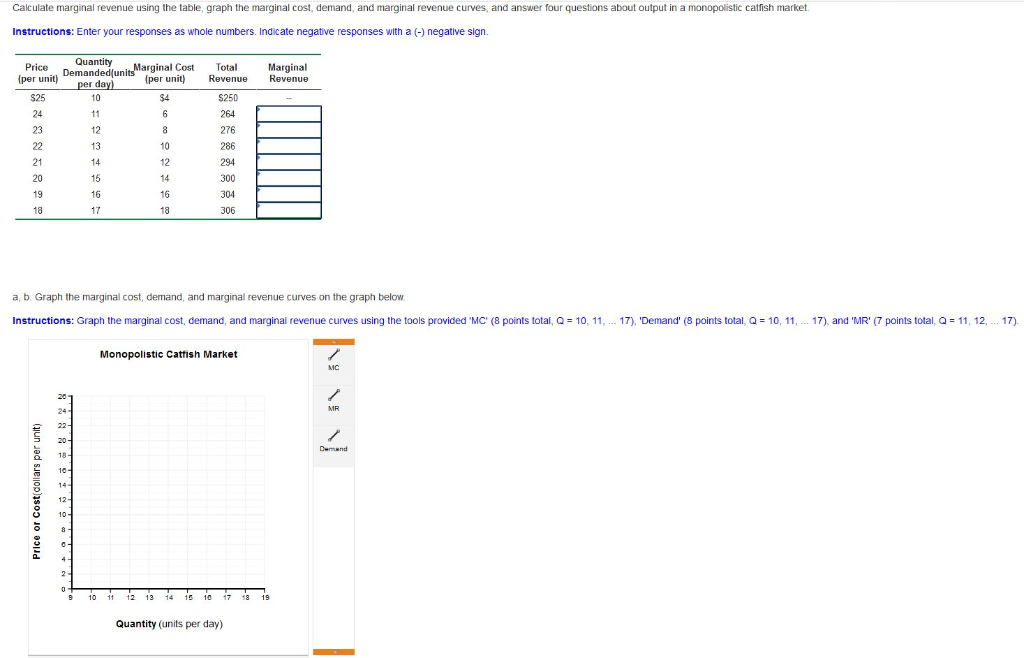Click the orange arrow below the tool palette

(335, 650)
